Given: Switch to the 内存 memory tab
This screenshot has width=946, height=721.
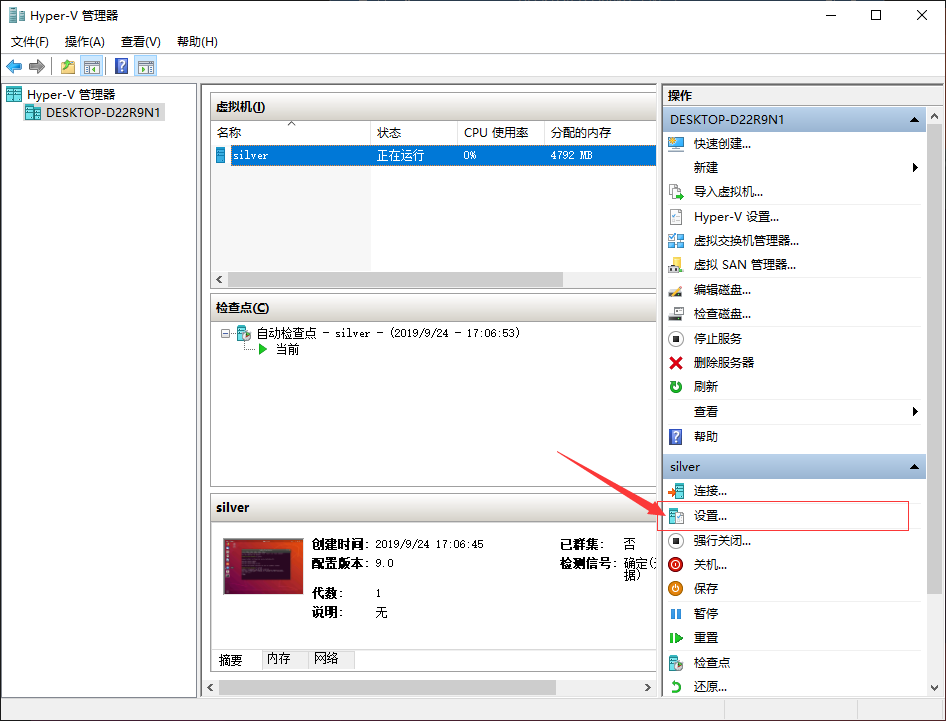Looking at the screenshot, I should 279,658.
